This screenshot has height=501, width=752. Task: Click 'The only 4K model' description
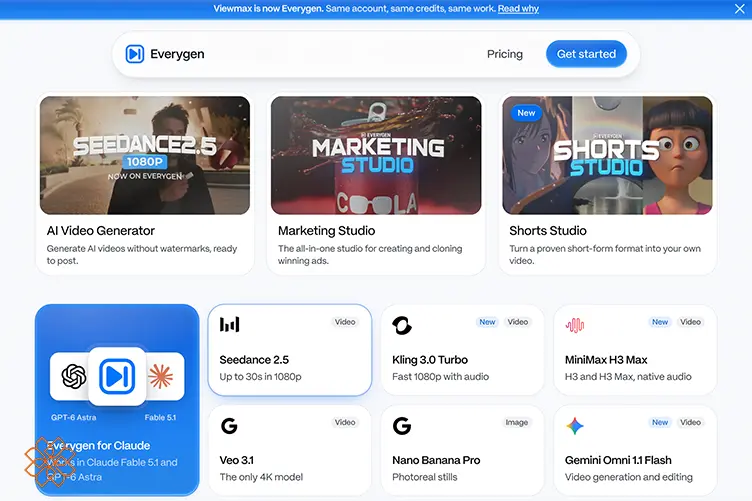click(261, 477)
